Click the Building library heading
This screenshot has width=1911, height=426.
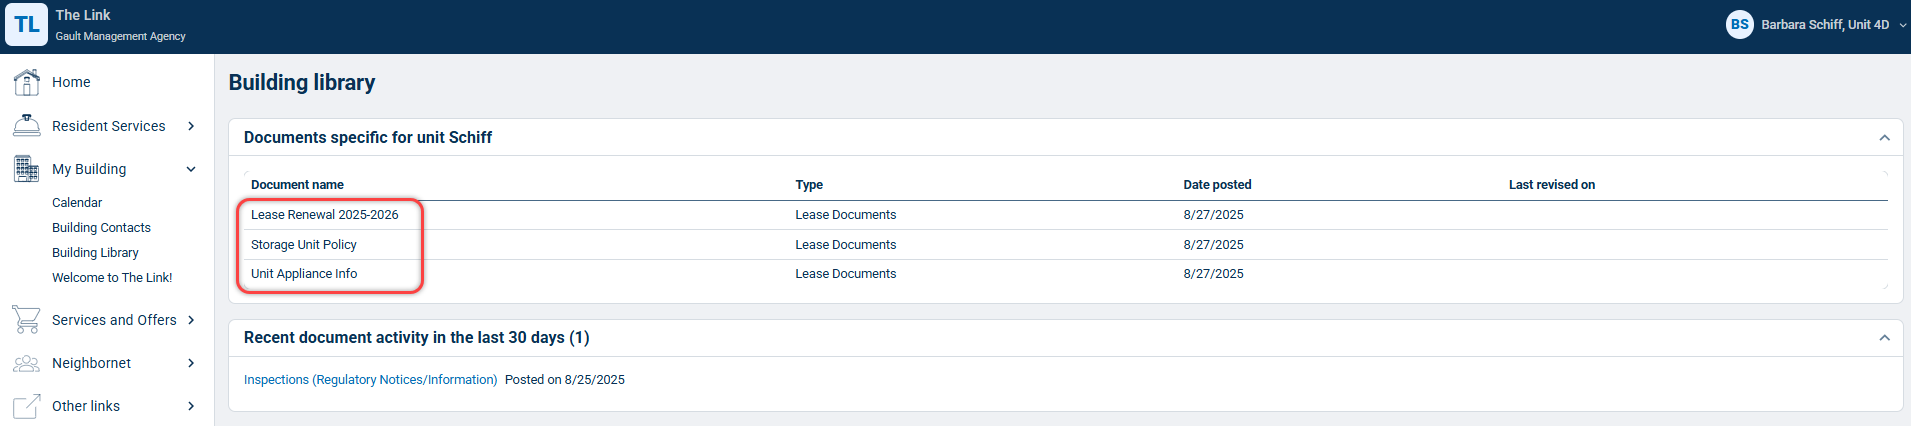pos(302,83)
